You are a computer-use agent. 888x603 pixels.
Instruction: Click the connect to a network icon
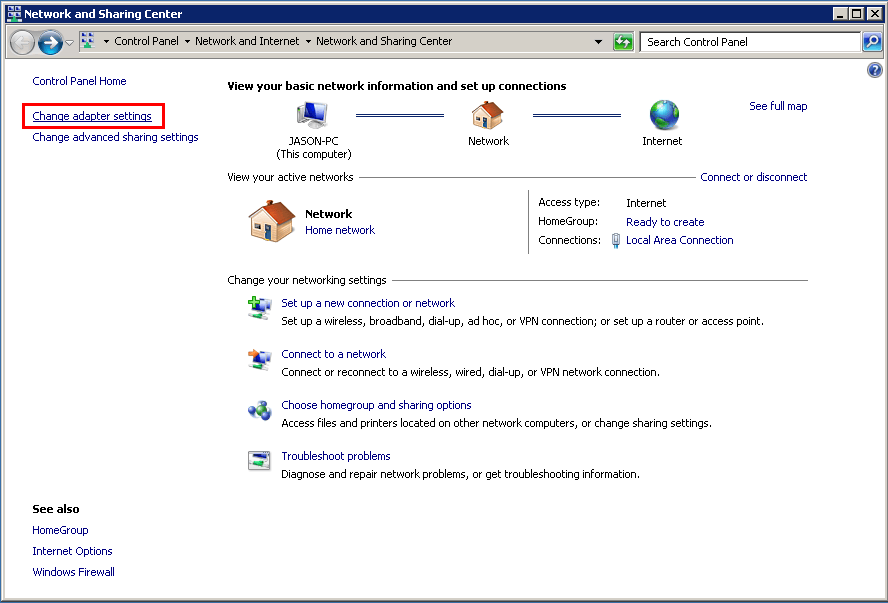click(259, 360)
